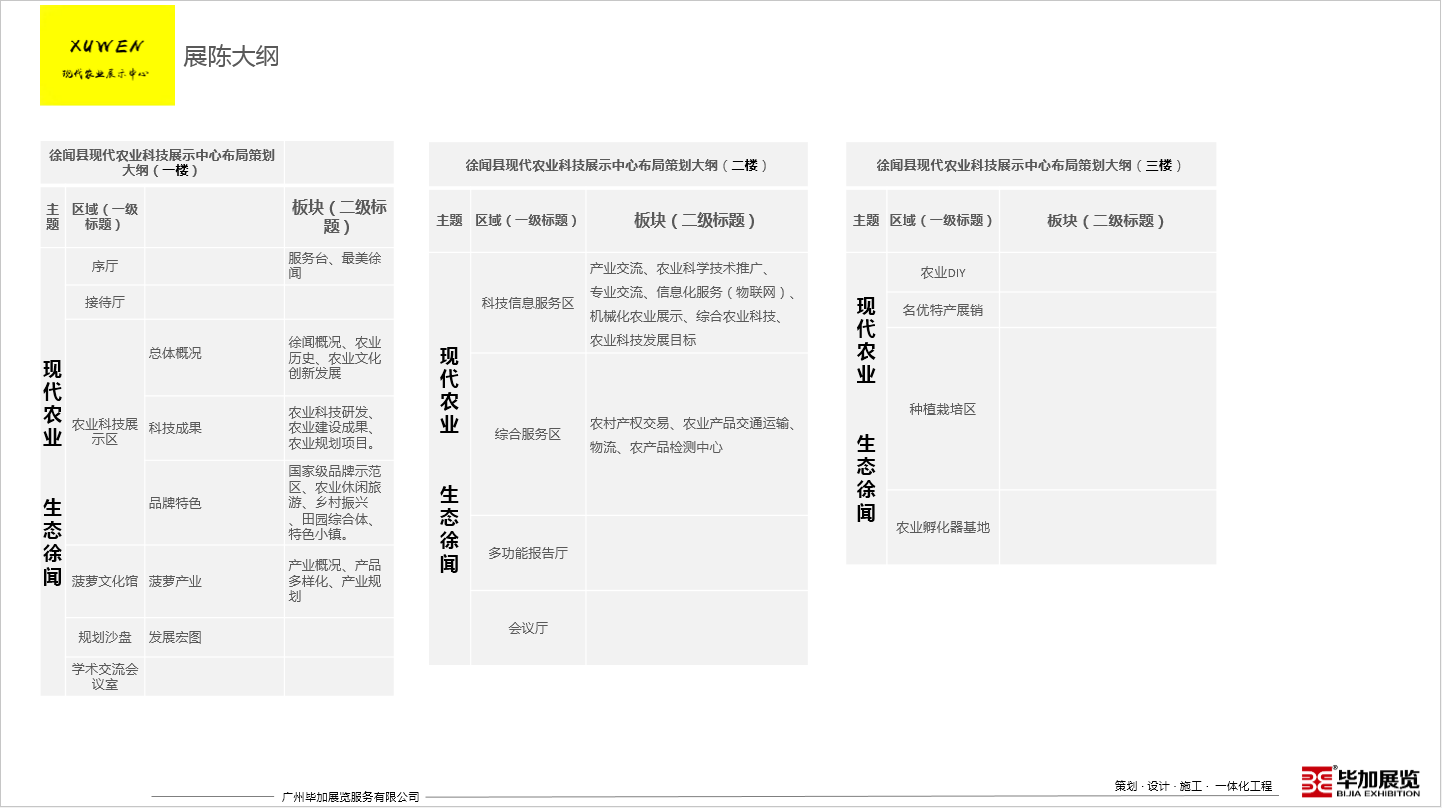Screen dimensions: 1442x808
Task: Select the 菠萝文化馆 cell
Action: (x=105, y=581)
